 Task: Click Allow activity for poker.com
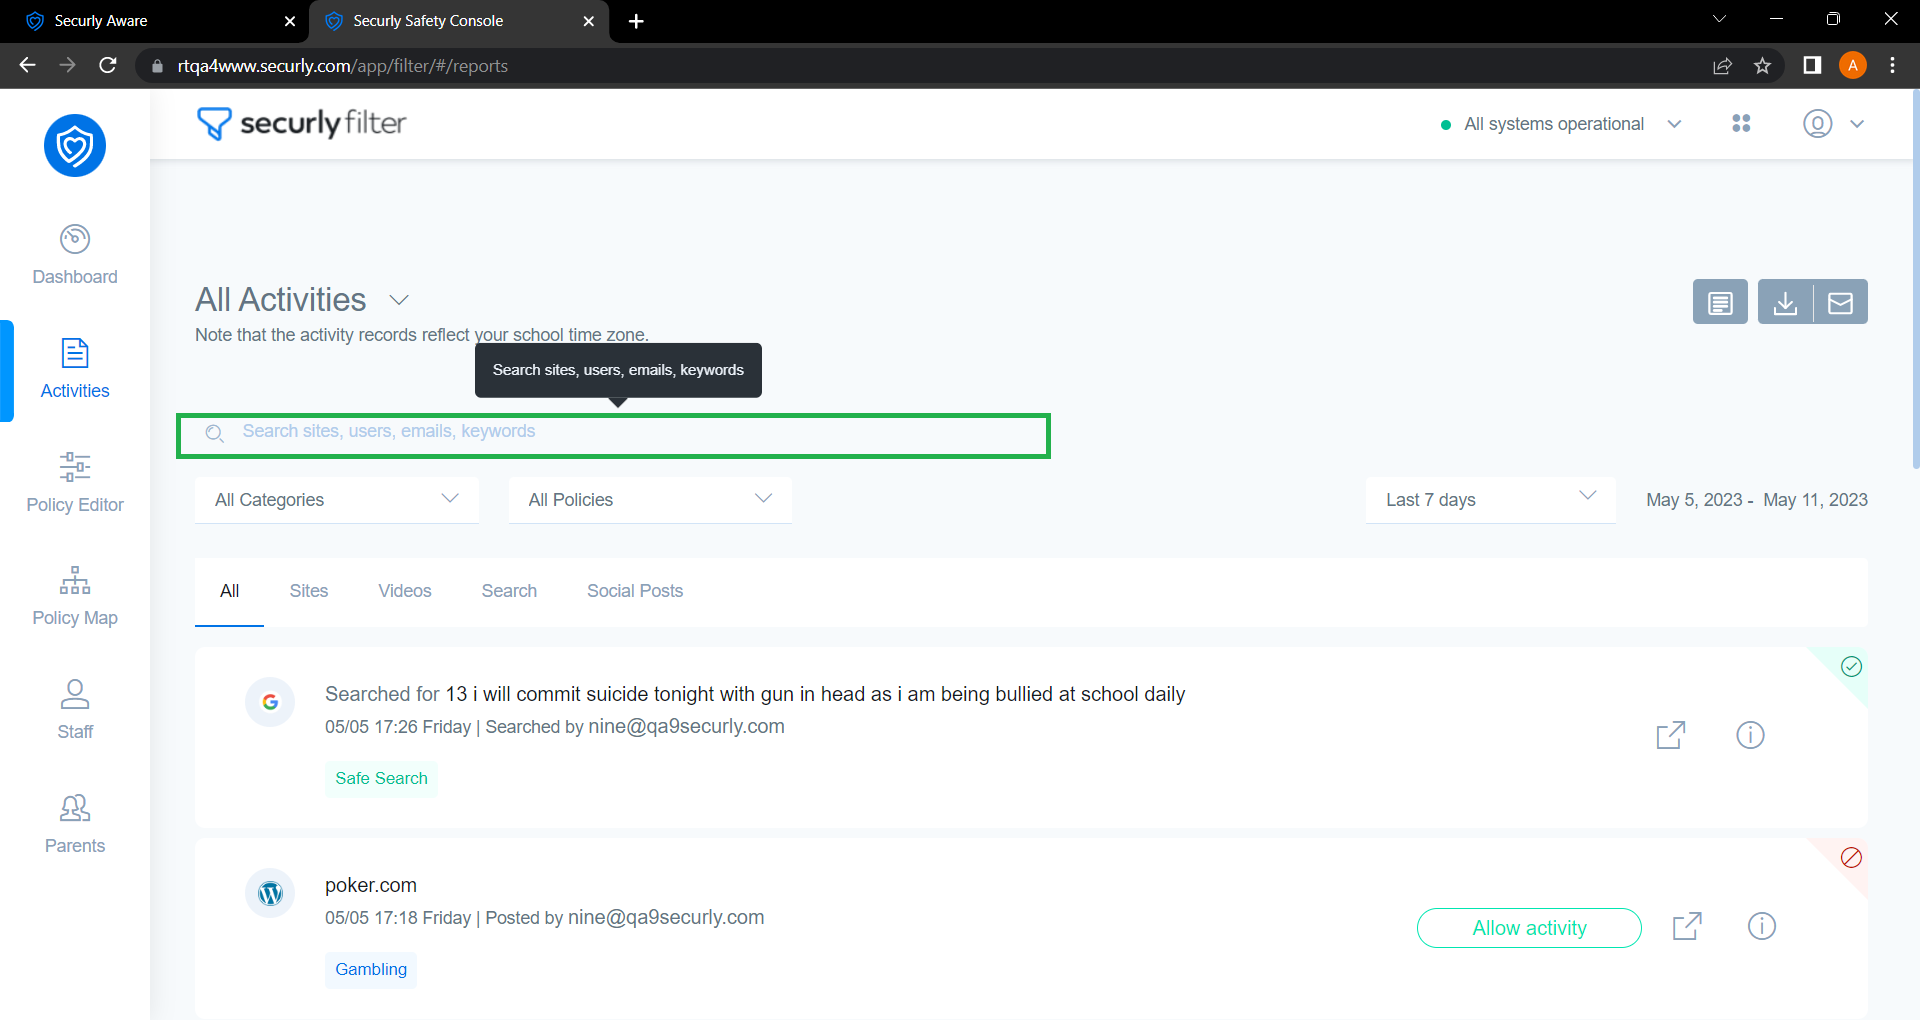point(1529,928)
